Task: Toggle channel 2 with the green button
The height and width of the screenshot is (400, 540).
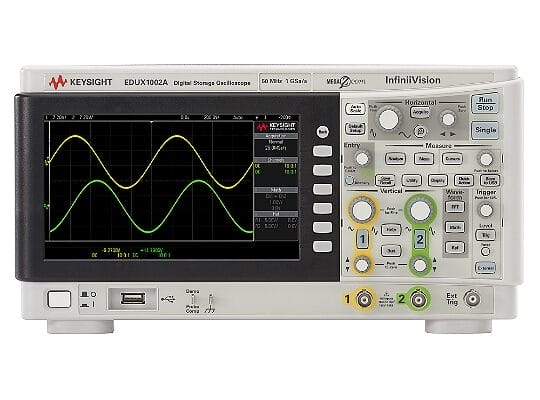Action: 419,239
